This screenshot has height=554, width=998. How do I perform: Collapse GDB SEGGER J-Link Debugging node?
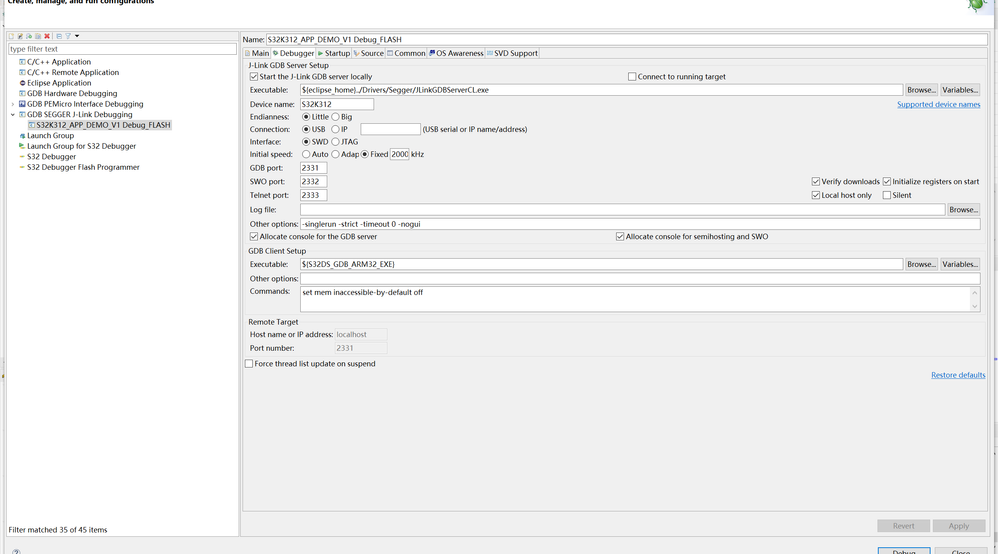tap(13, 115)
